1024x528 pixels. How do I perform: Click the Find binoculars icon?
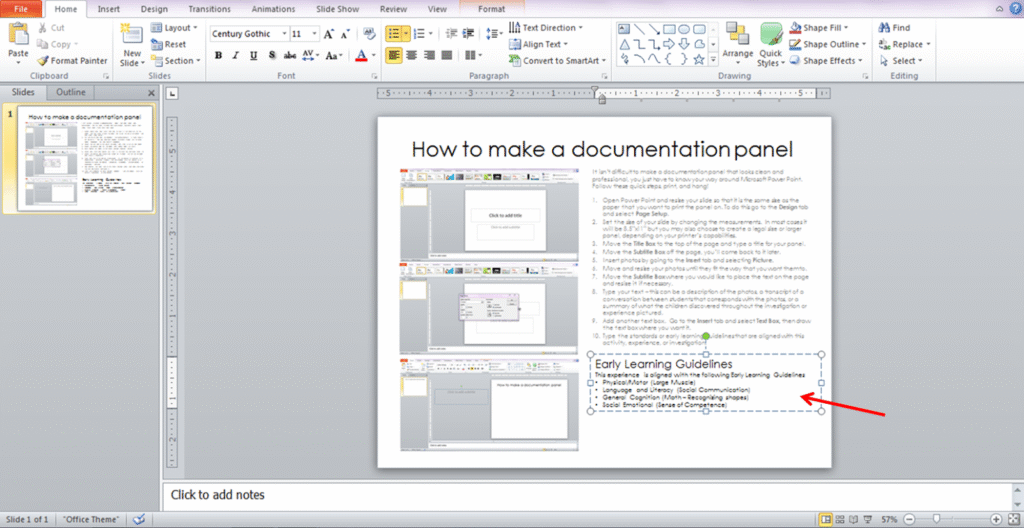[885, 28]
